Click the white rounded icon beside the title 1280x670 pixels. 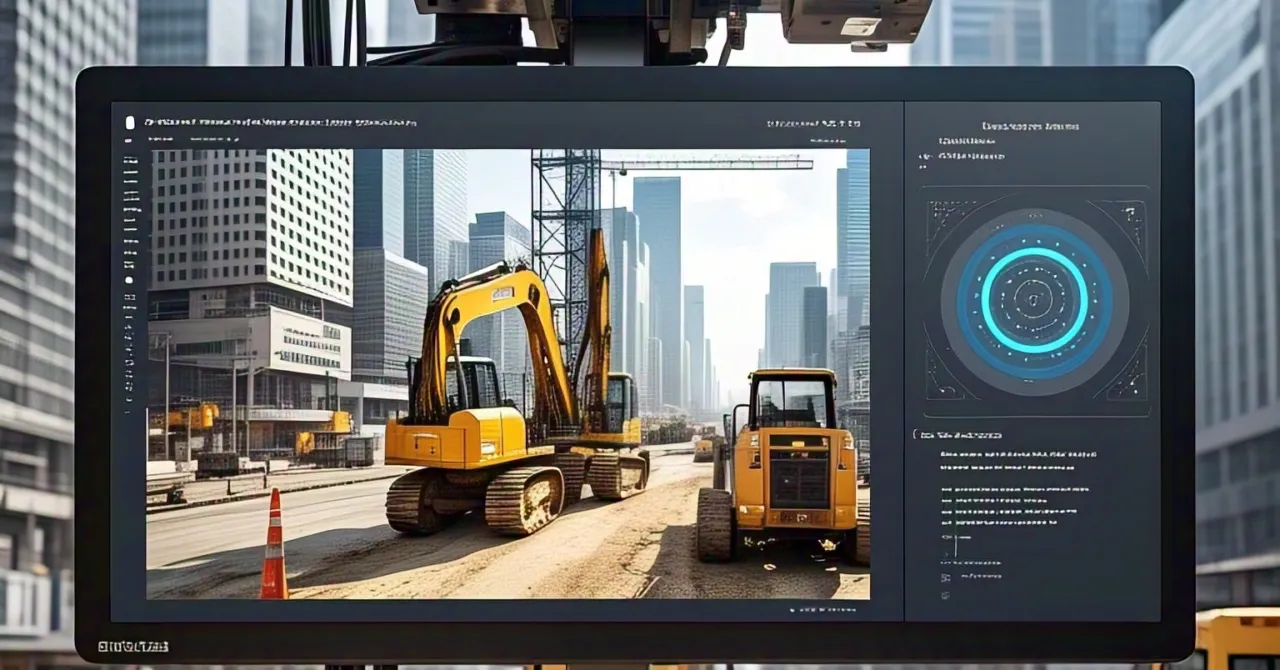[129, 123]
